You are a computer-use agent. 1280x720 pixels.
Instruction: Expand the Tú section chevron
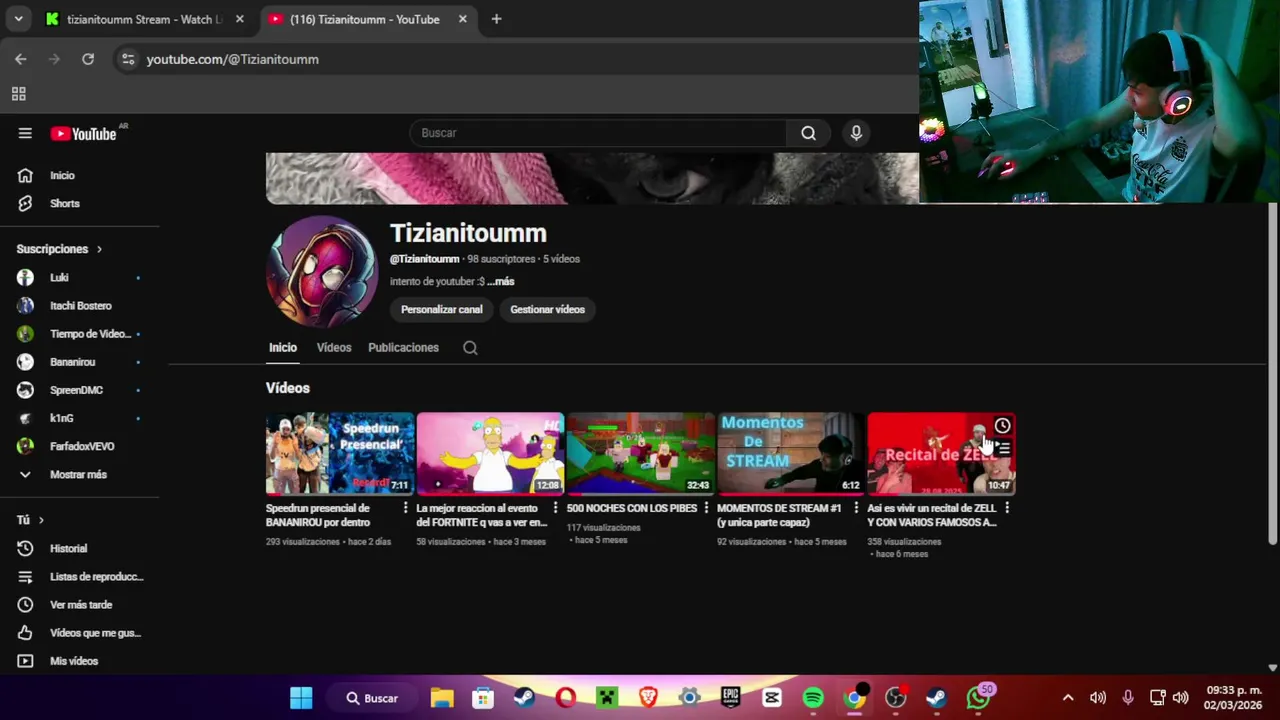(x=41, y=520)
